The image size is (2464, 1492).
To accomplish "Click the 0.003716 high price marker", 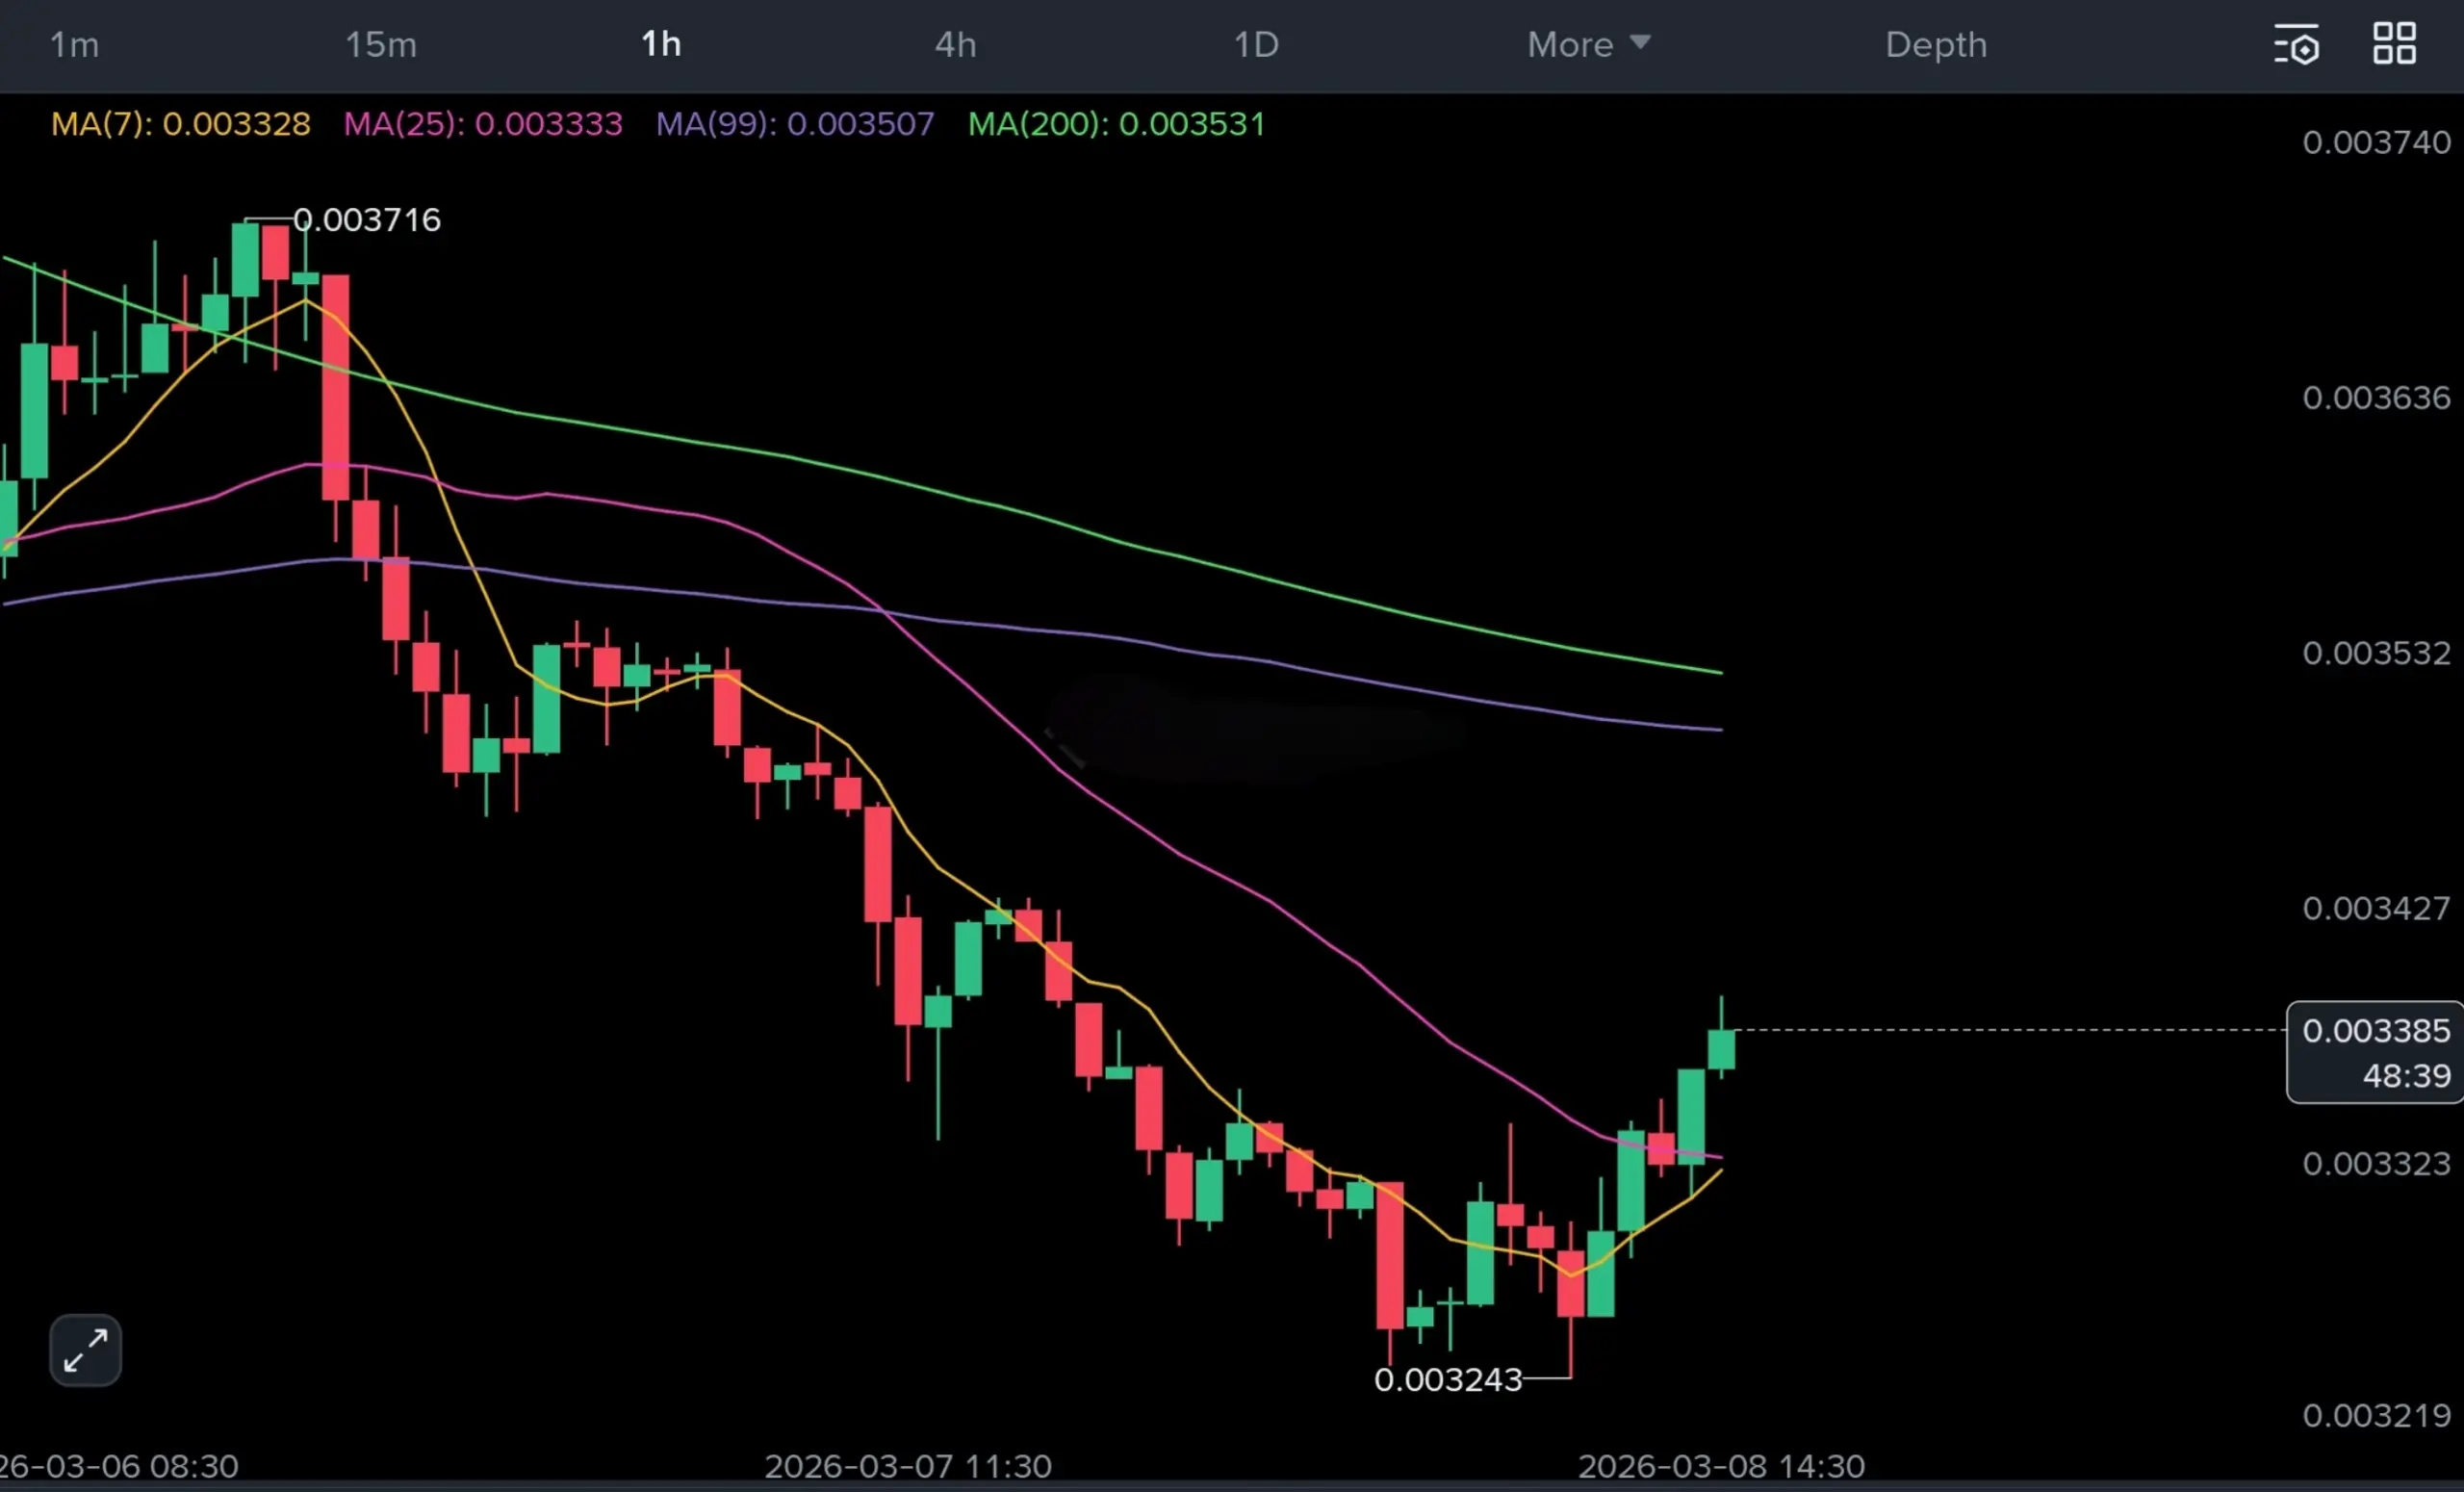I will coord(366,220).
